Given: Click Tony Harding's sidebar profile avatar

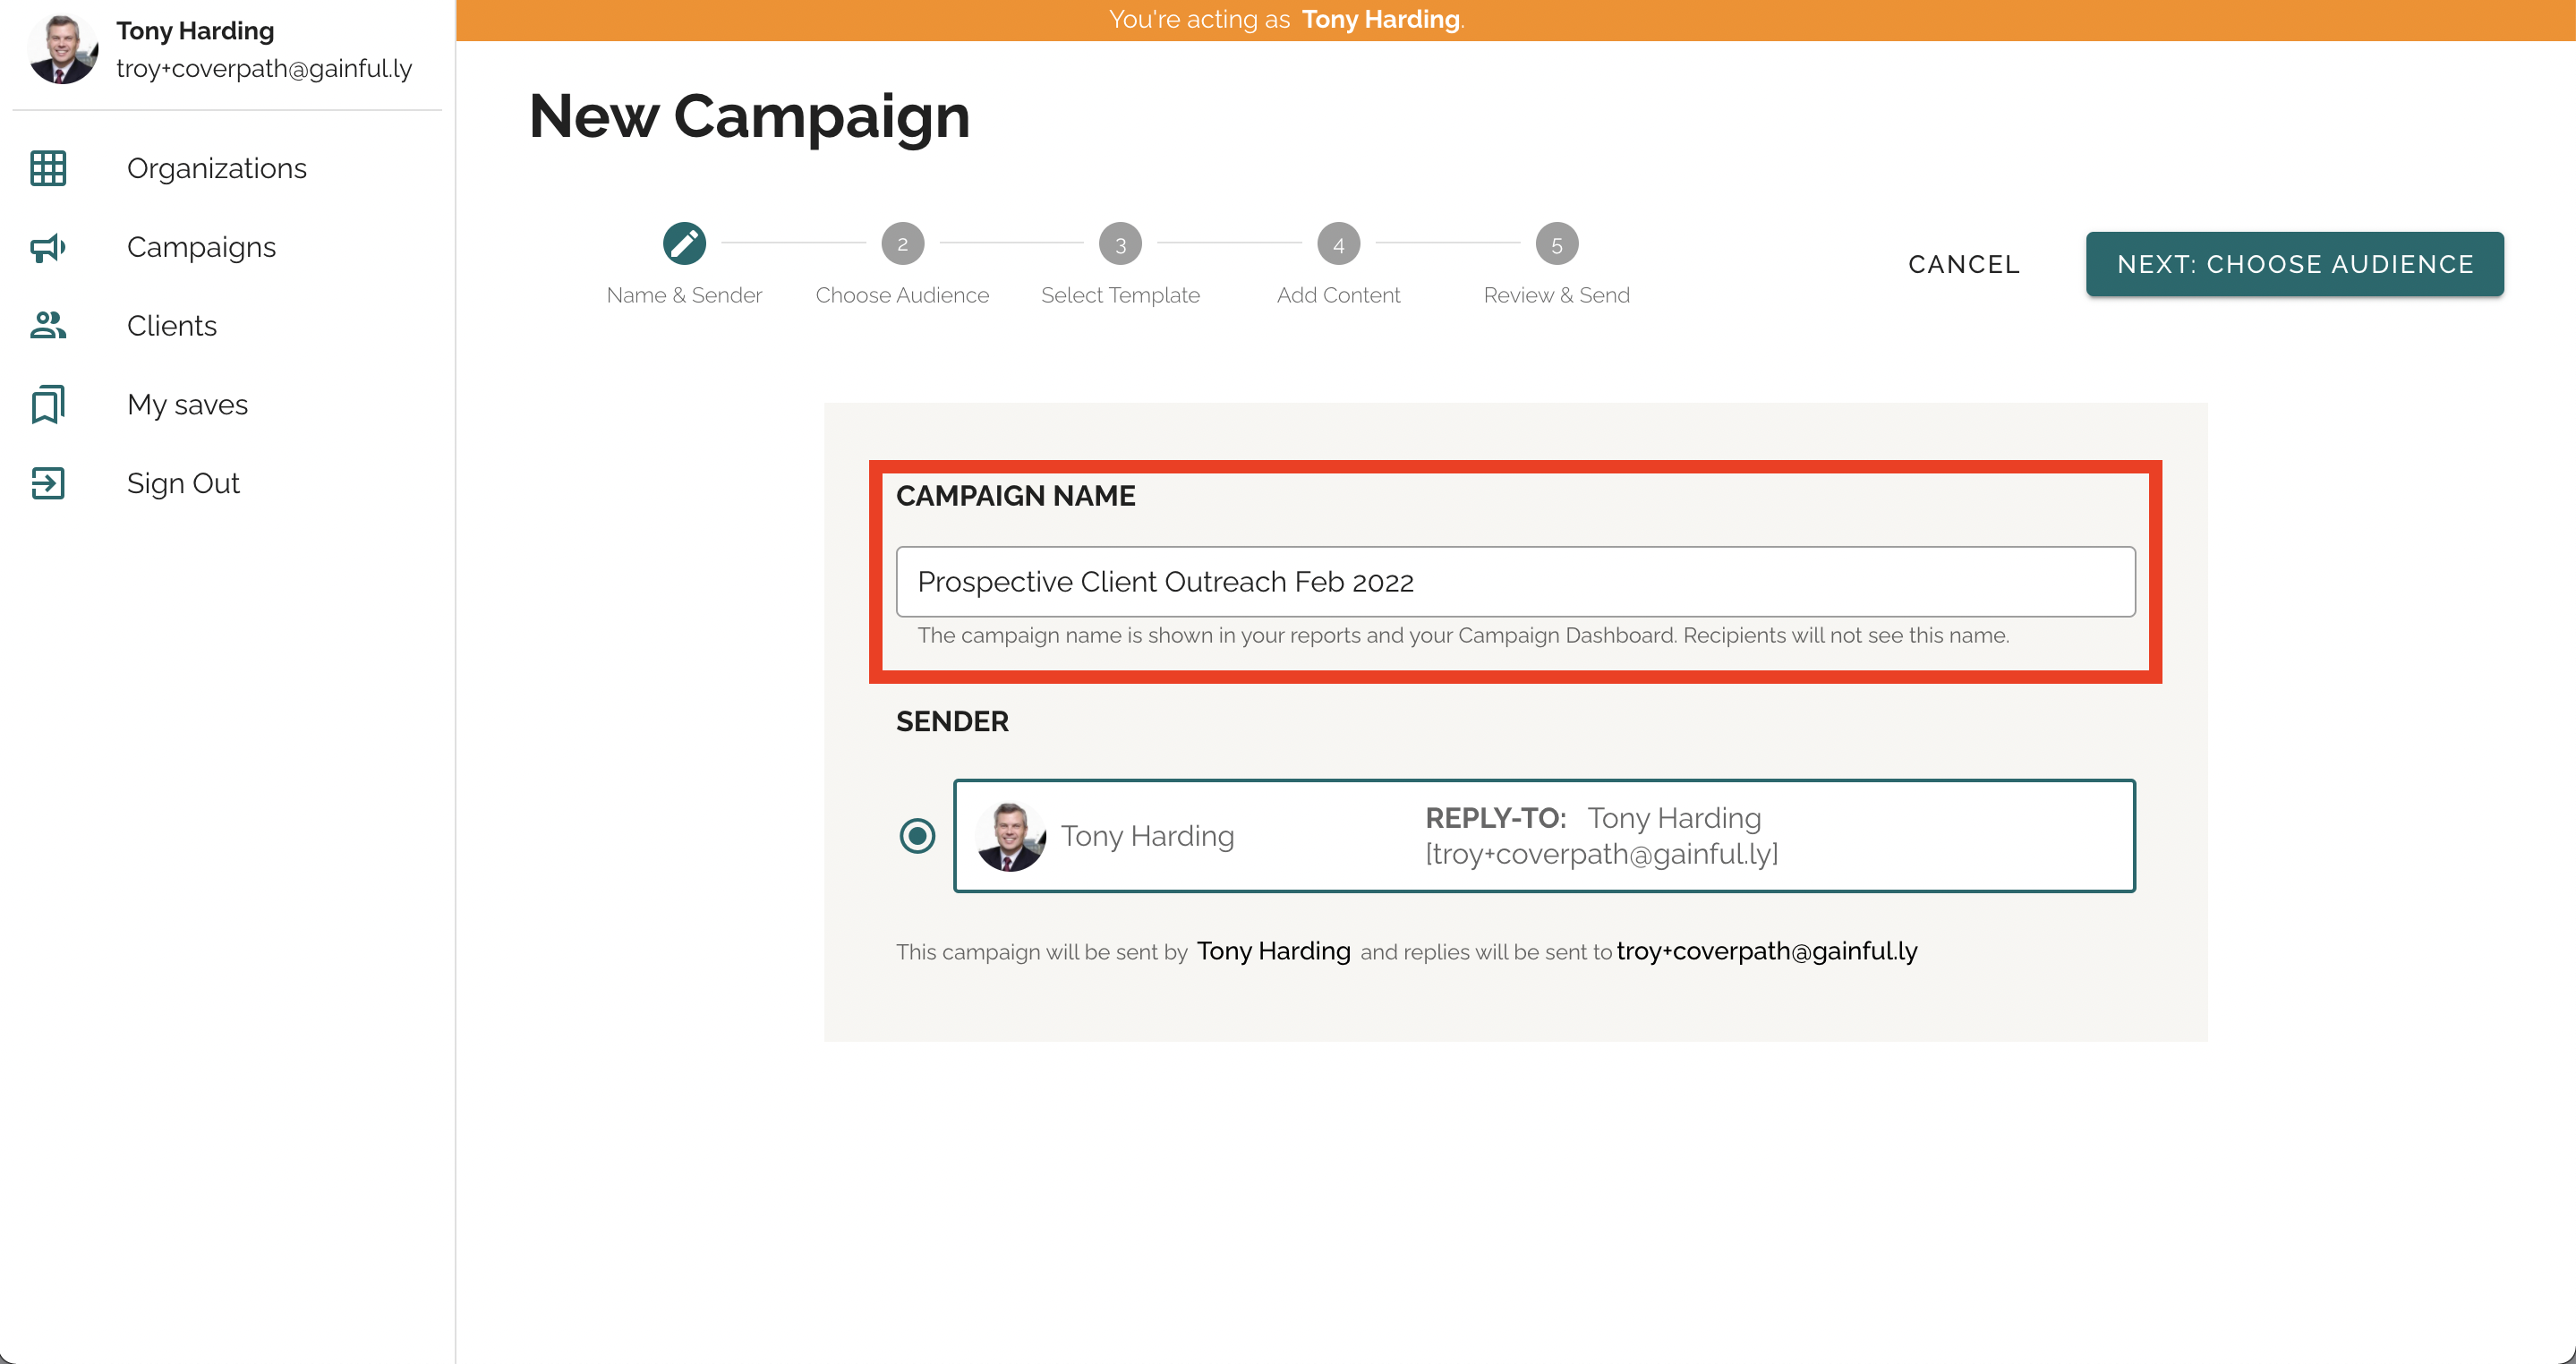Looking at the screenshot, I should [62, 49].
